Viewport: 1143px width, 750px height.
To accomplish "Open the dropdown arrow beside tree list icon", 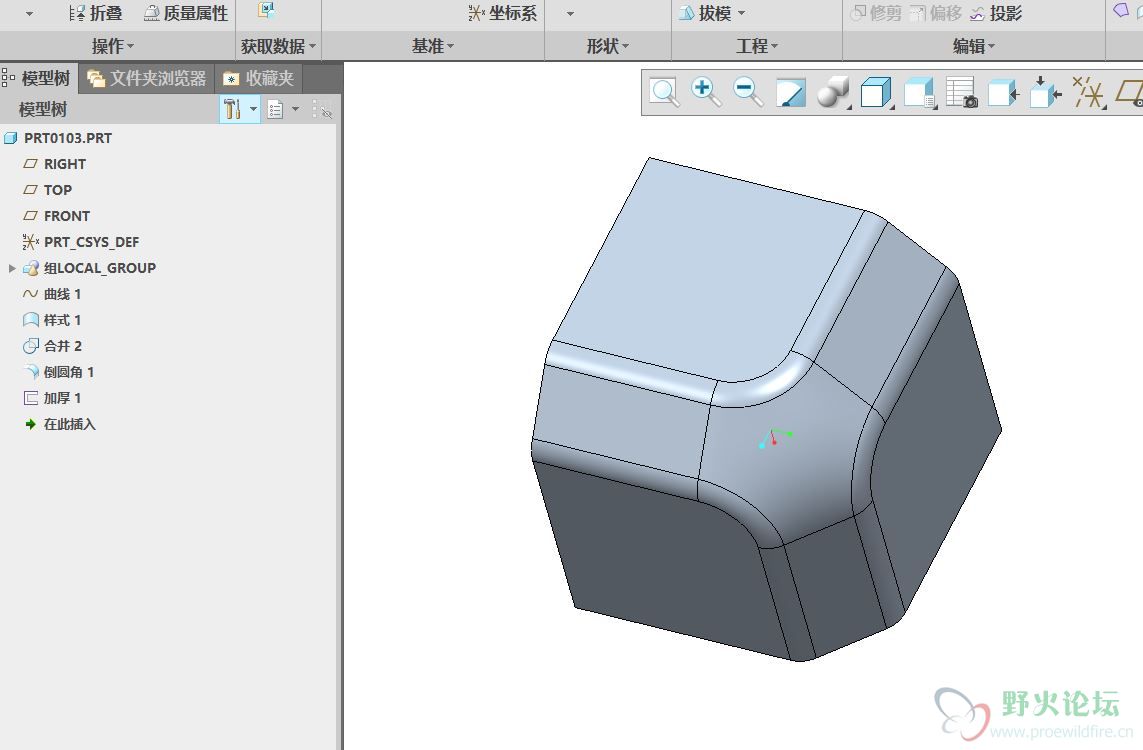I will pyautogui.click(x=295, y=110).
